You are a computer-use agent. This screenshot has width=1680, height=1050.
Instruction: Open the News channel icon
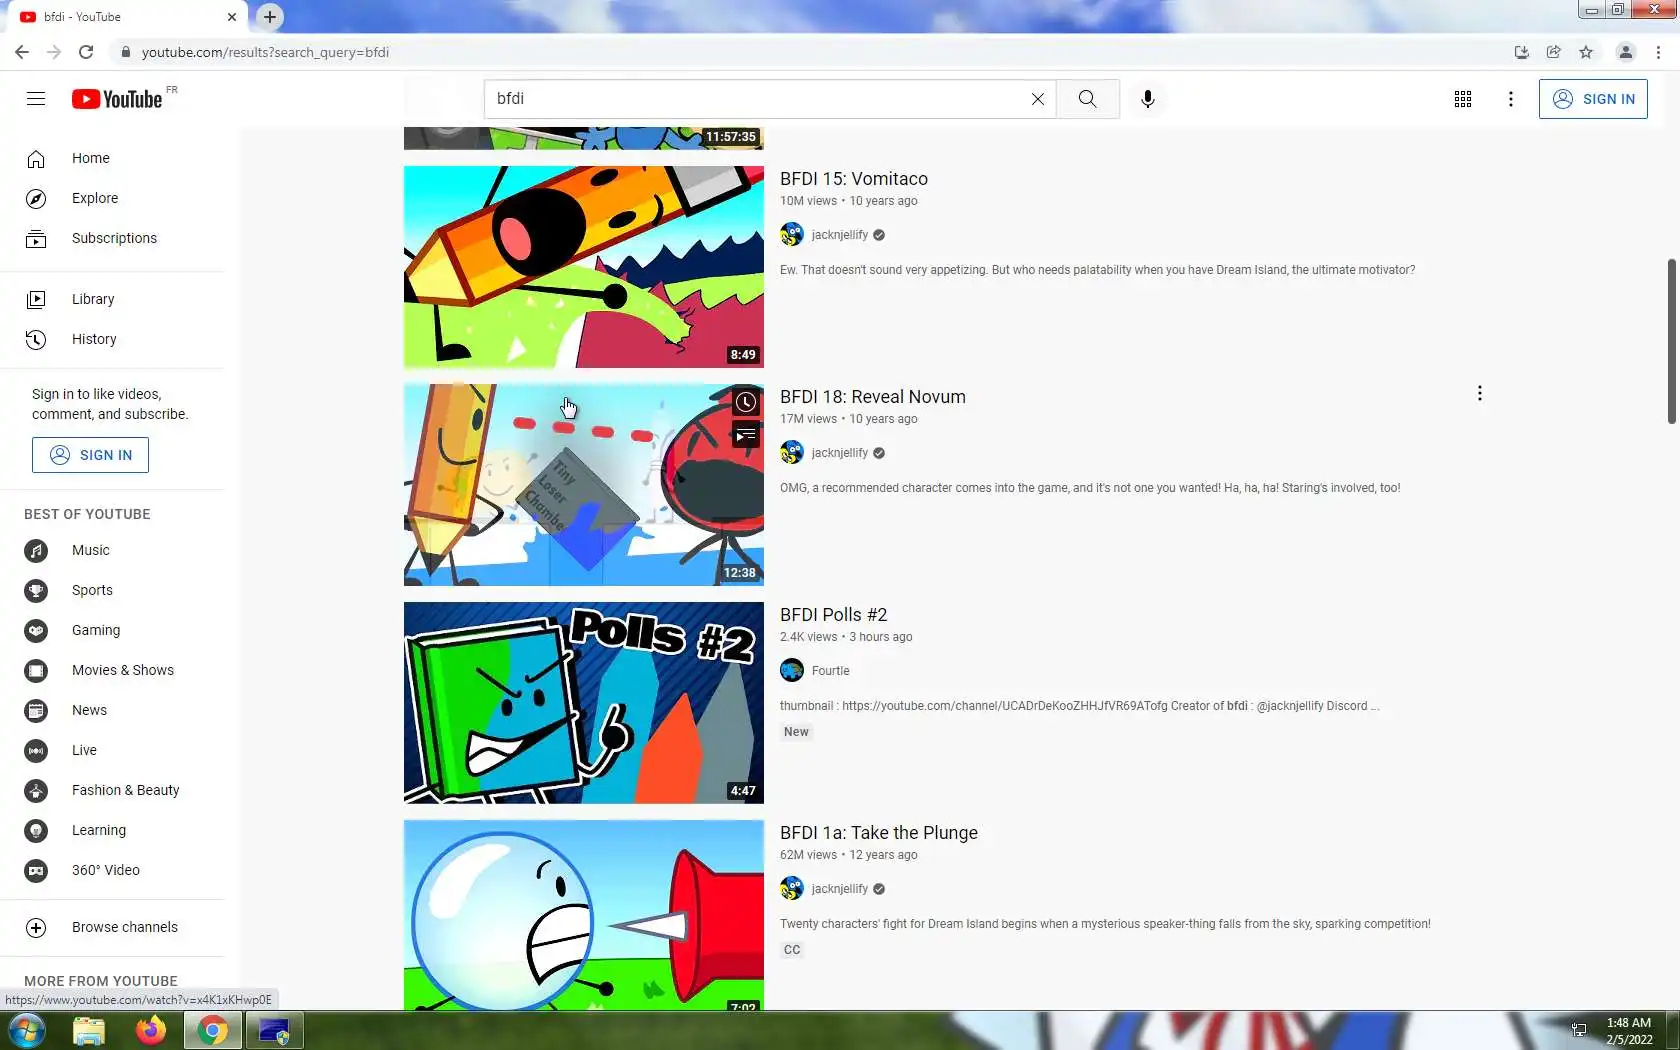point(36,710)
